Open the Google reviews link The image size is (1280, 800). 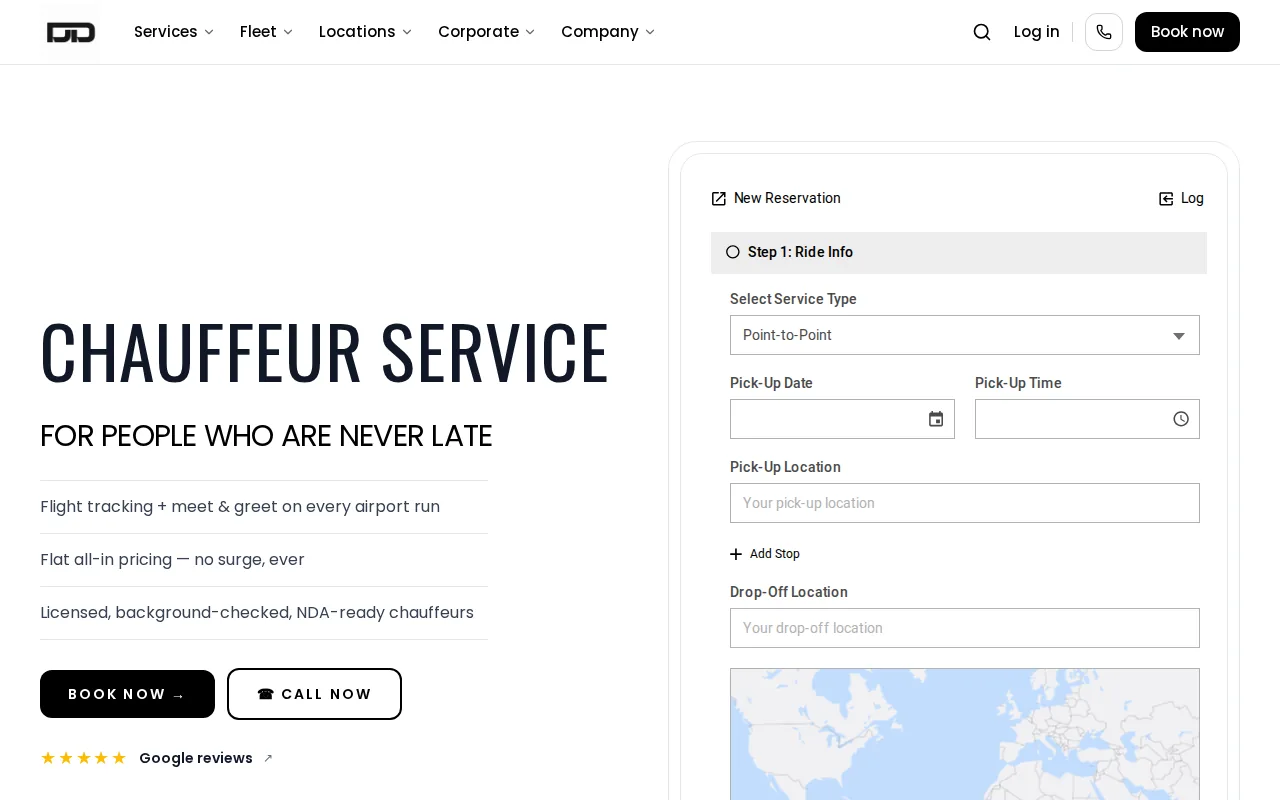point(196,758)
